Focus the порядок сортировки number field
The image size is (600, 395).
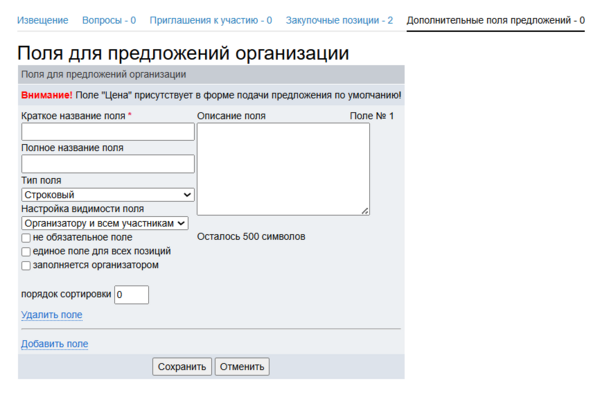pyautogui.click(x=131, y=295)
